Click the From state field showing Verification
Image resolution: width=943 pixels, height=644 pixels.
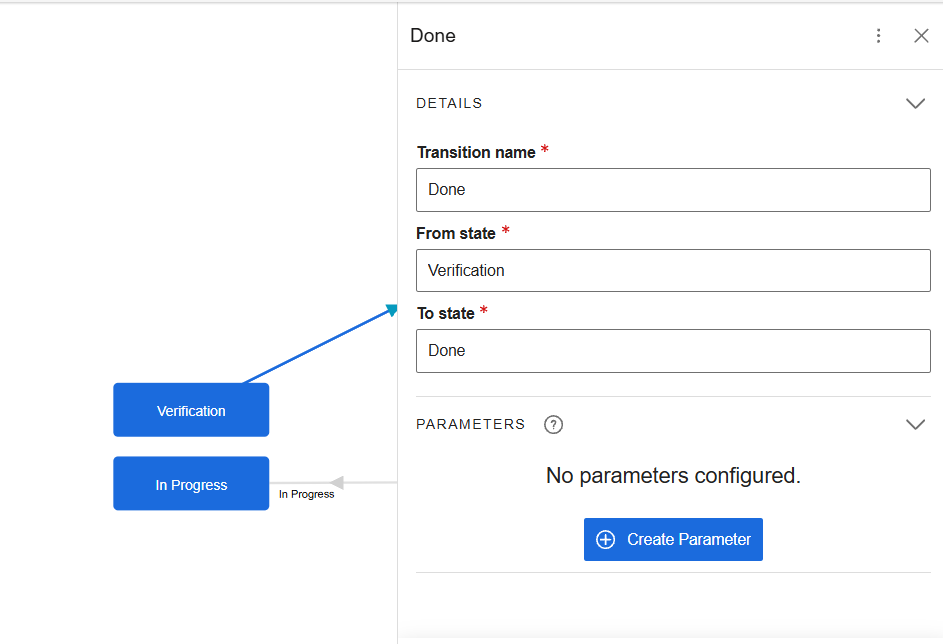click(673, 271)
